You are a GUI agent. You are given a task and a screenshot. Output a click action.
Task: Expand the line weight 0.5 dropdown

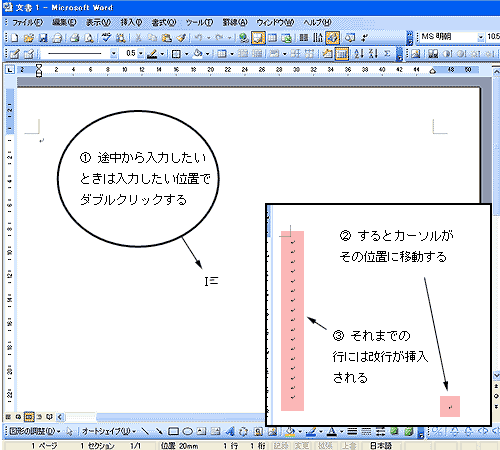pyautogui.click(x=141, y=53)
